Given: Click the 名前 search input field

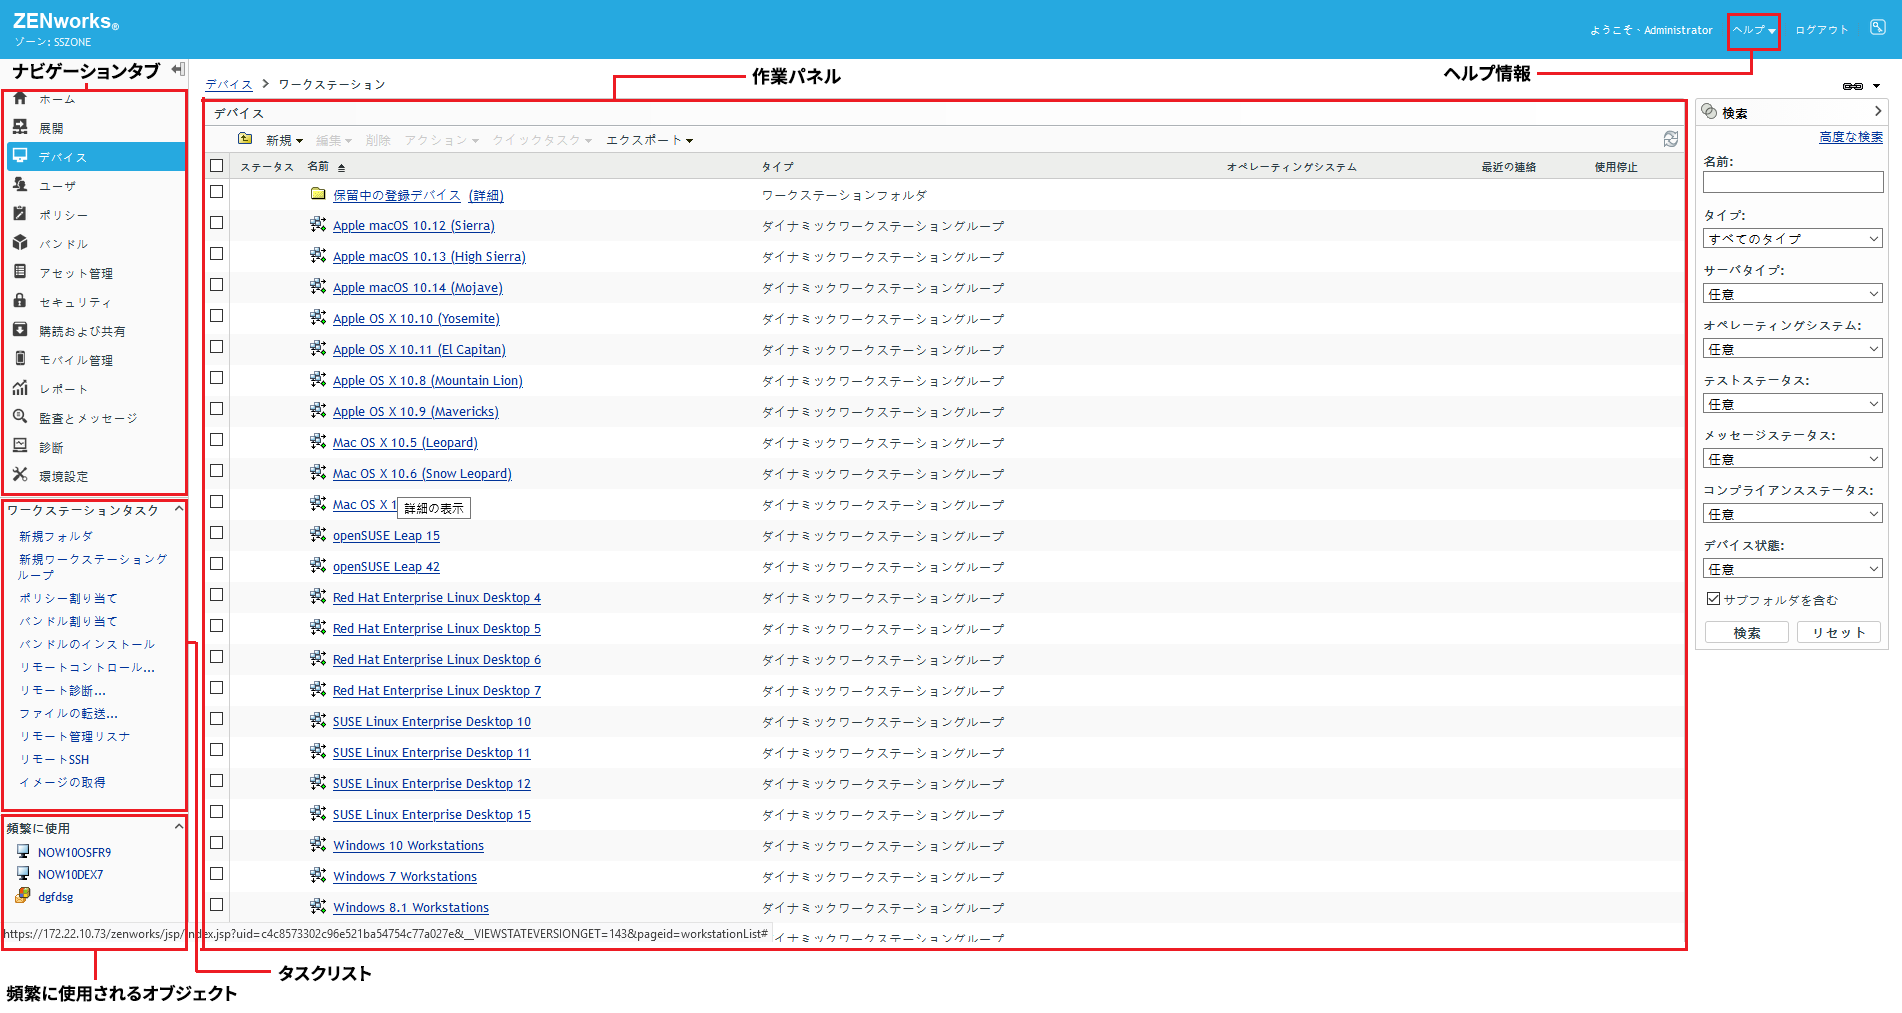Looking at the screenshot, I should coord(1792,181).
